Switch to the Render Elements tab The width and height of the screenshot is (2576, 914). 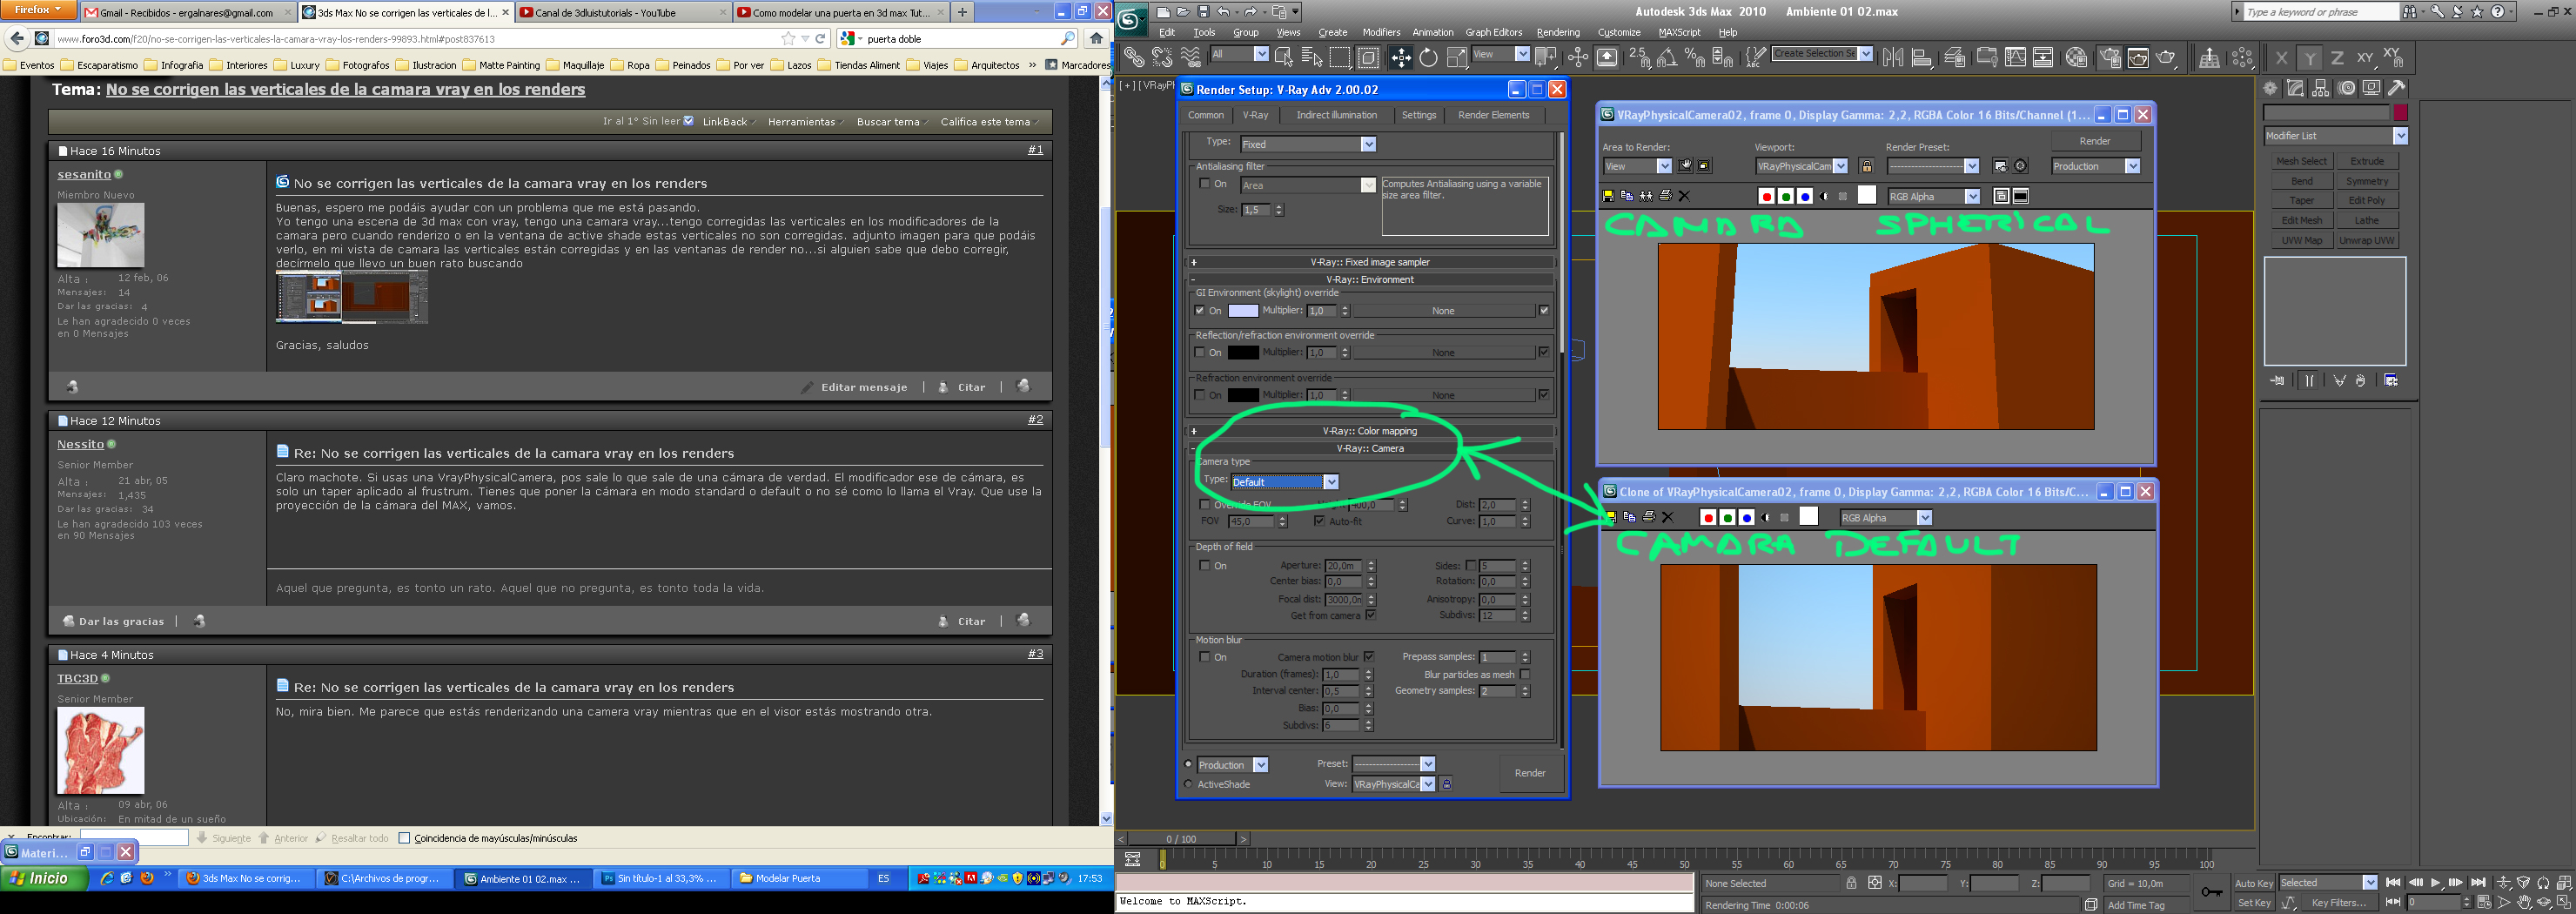pyautogui.click(x=1493, y=115)
